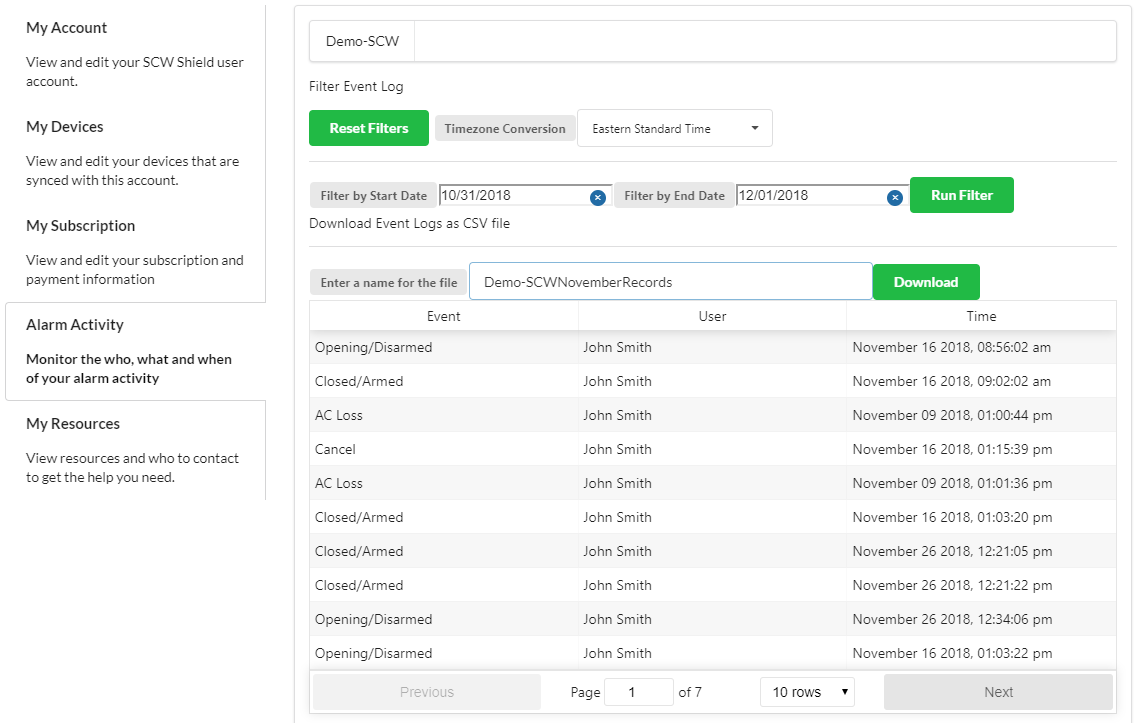1142x723 pixels.
Task: Click the Demo-SCW tab
Action: tap(362, 42)
